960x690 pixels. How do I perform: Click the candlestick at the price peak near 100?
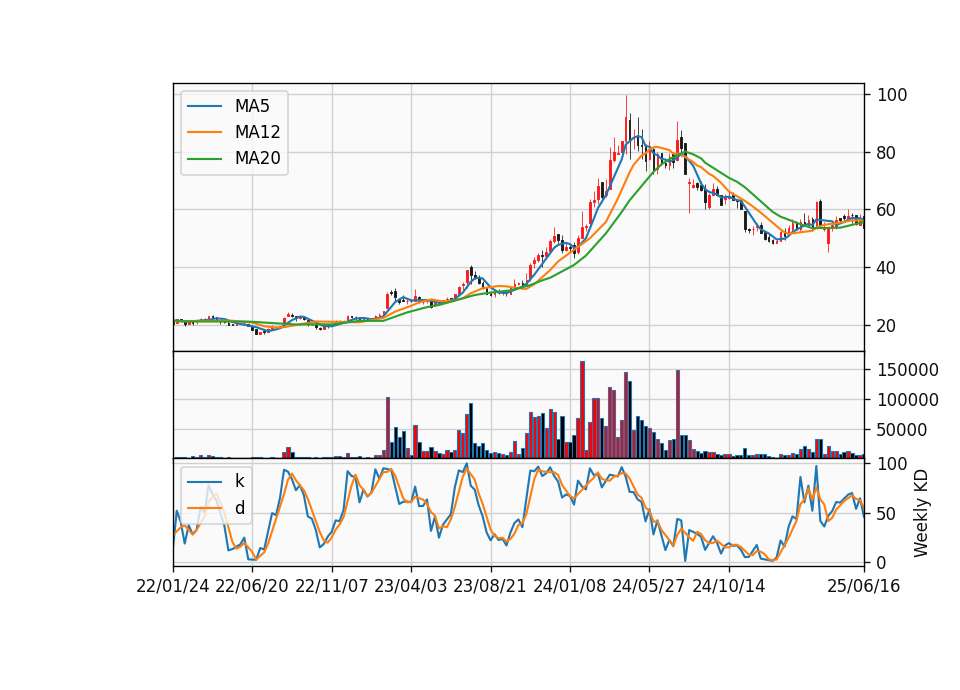click(x=626, y=126)
